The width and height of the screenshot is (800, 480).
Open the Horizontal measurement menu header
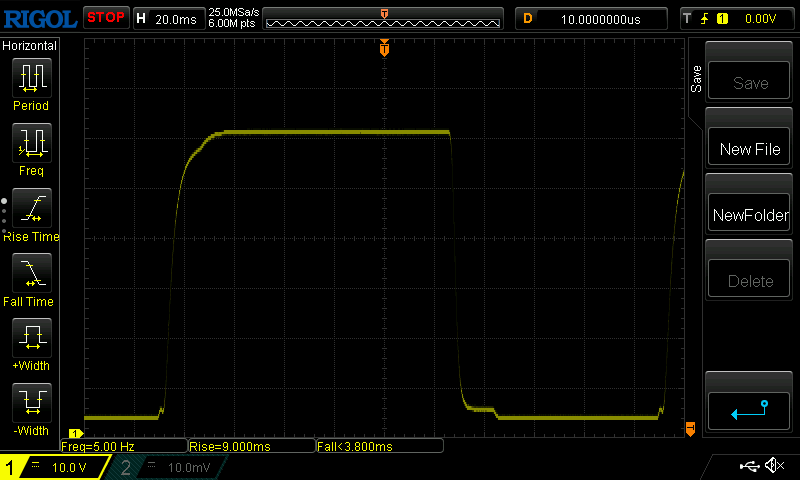pos(30,46)
